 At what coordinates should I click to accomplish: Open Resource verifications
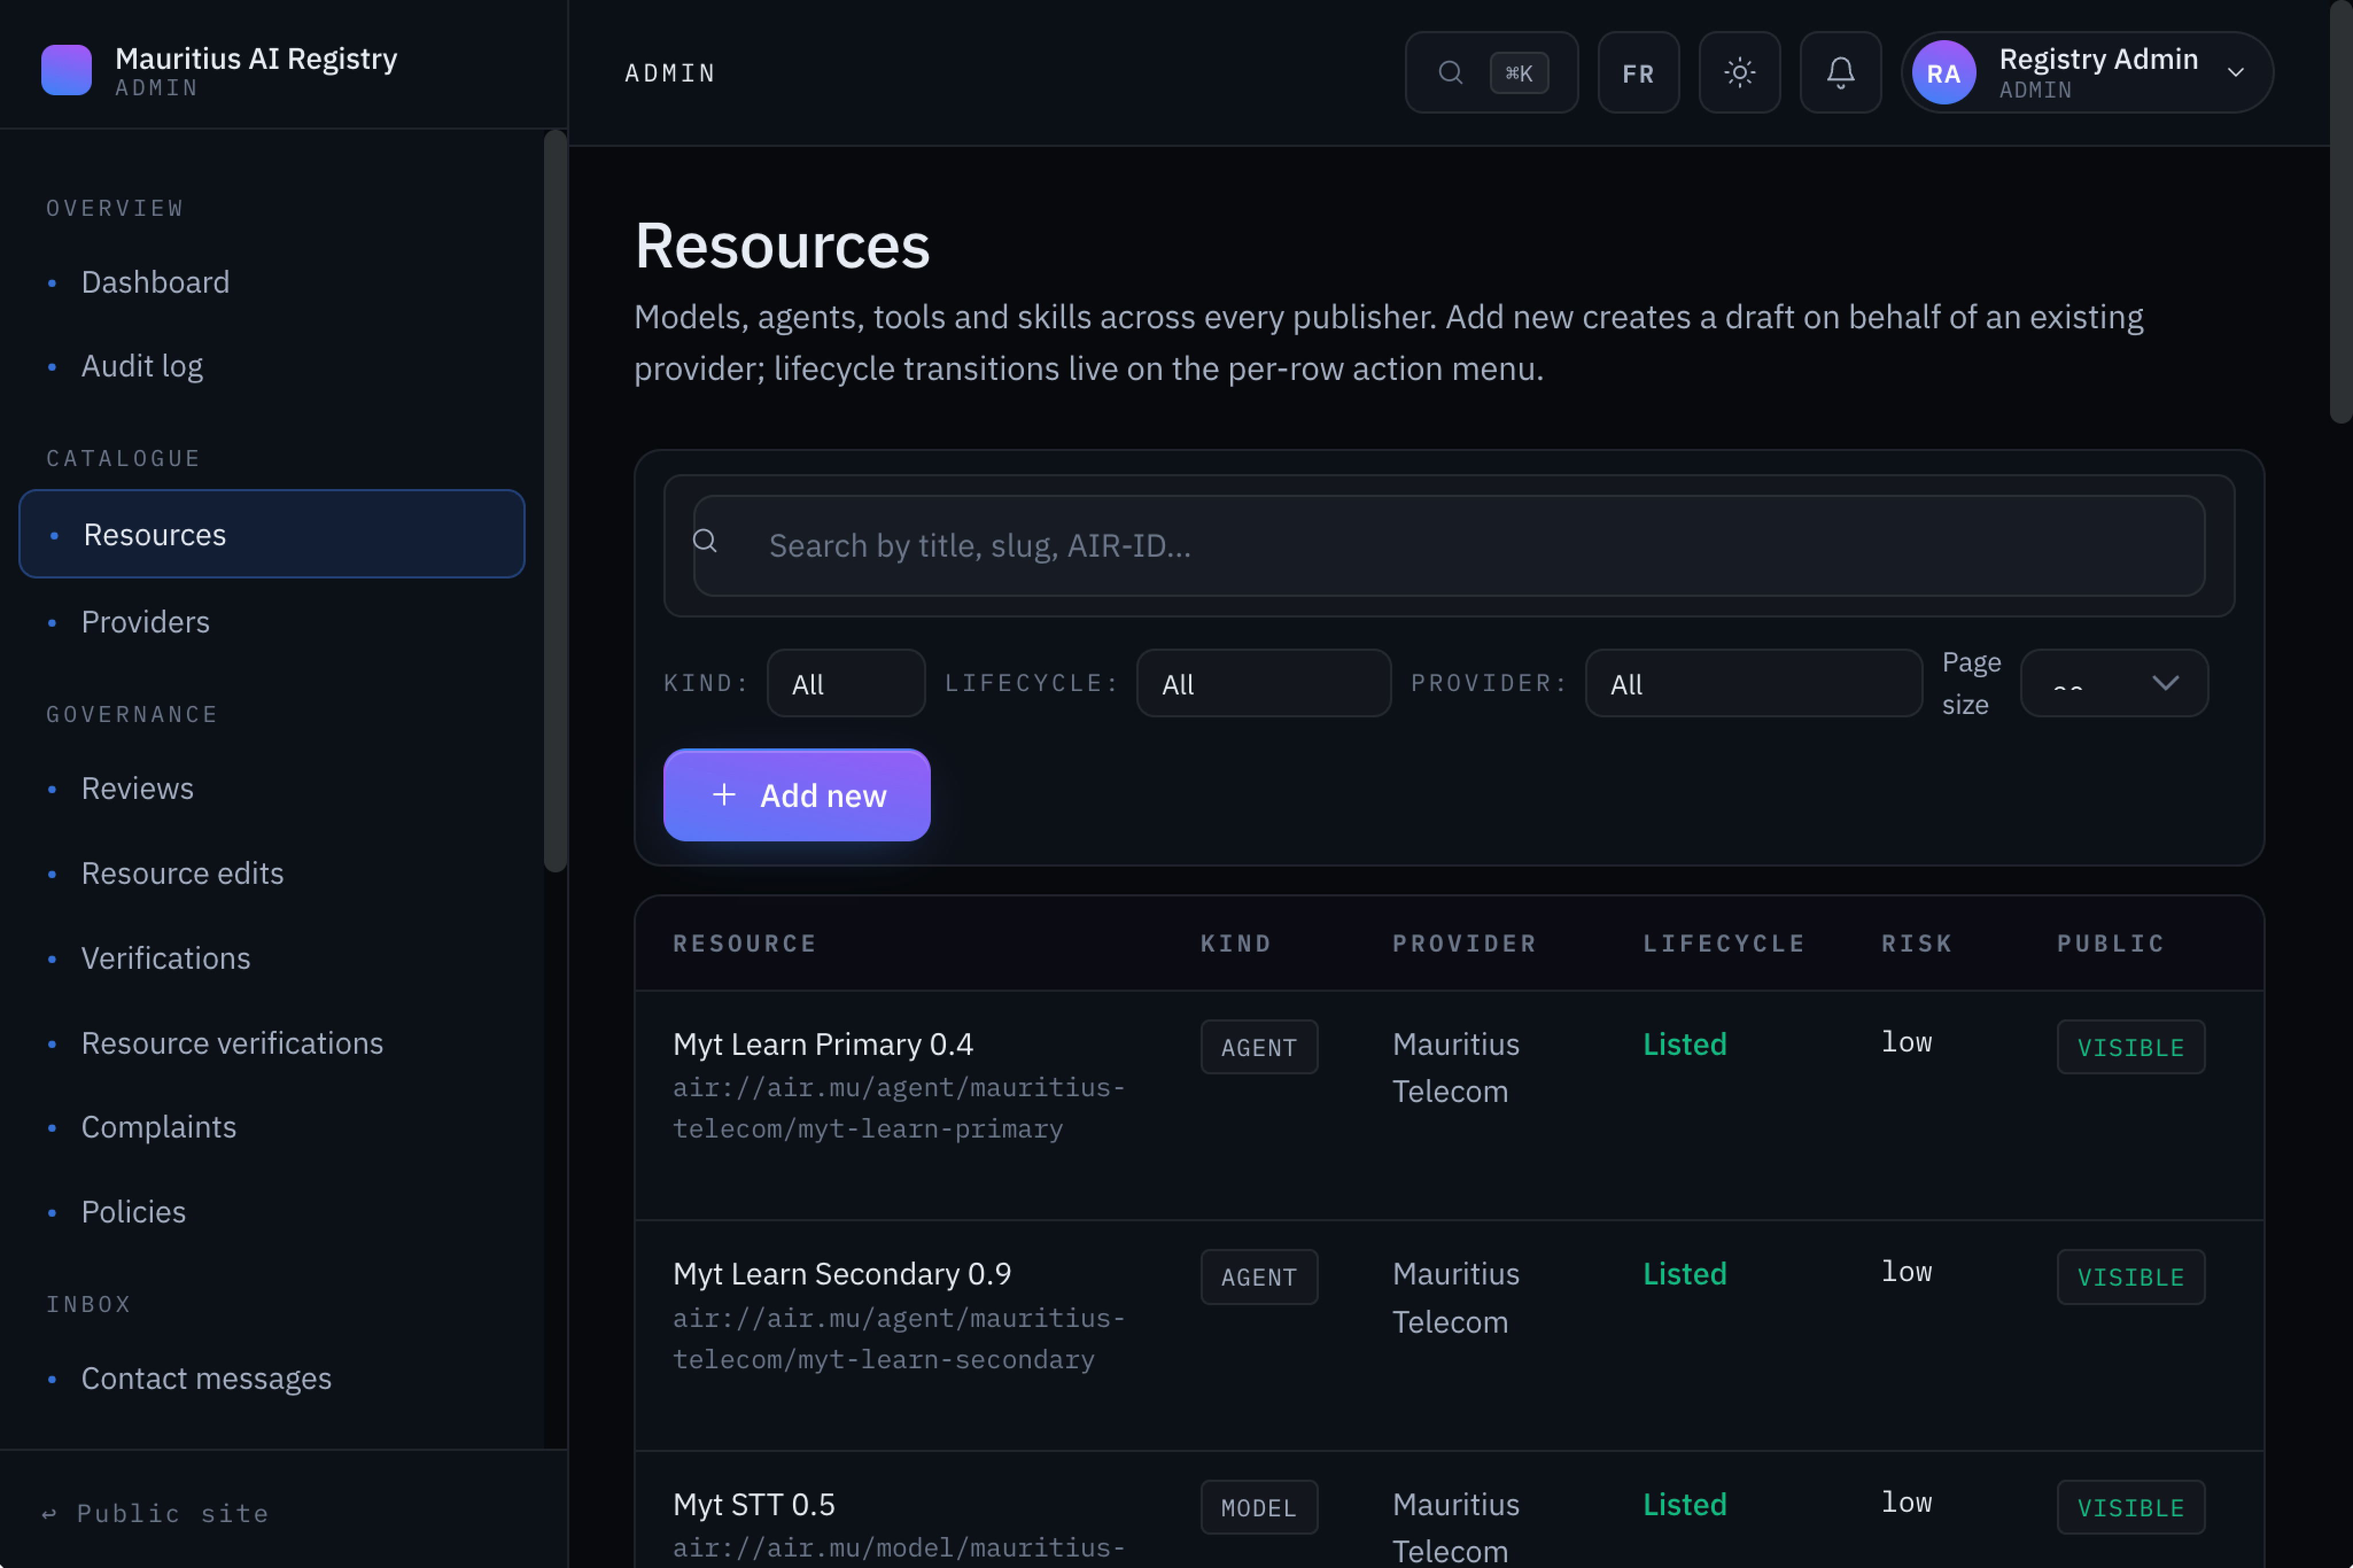(x=232, y=1043)
